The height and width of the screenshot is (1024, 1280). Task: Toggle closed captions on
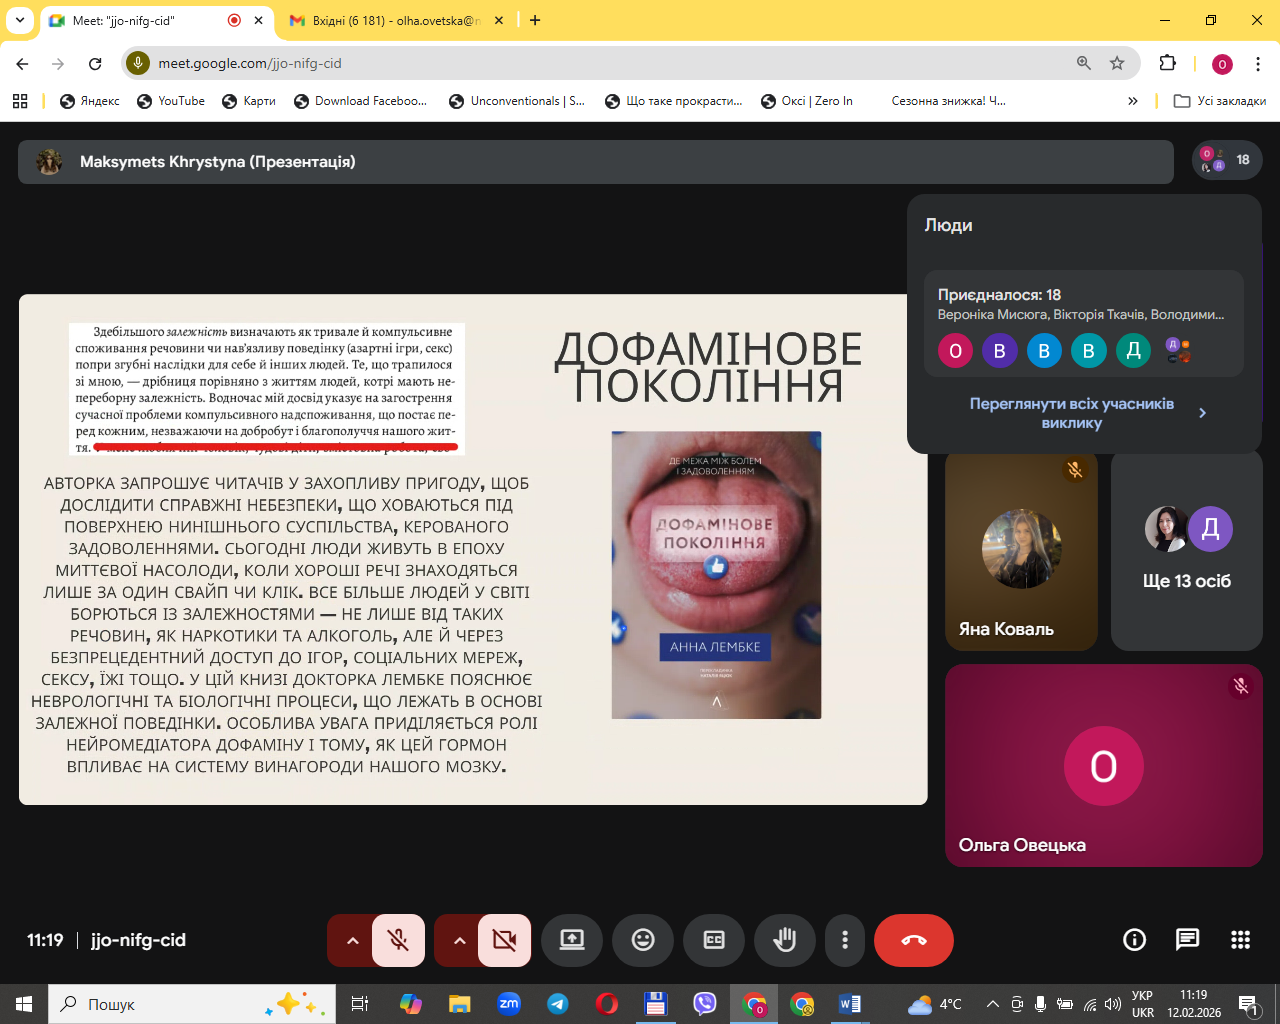(x=714, y=940)
